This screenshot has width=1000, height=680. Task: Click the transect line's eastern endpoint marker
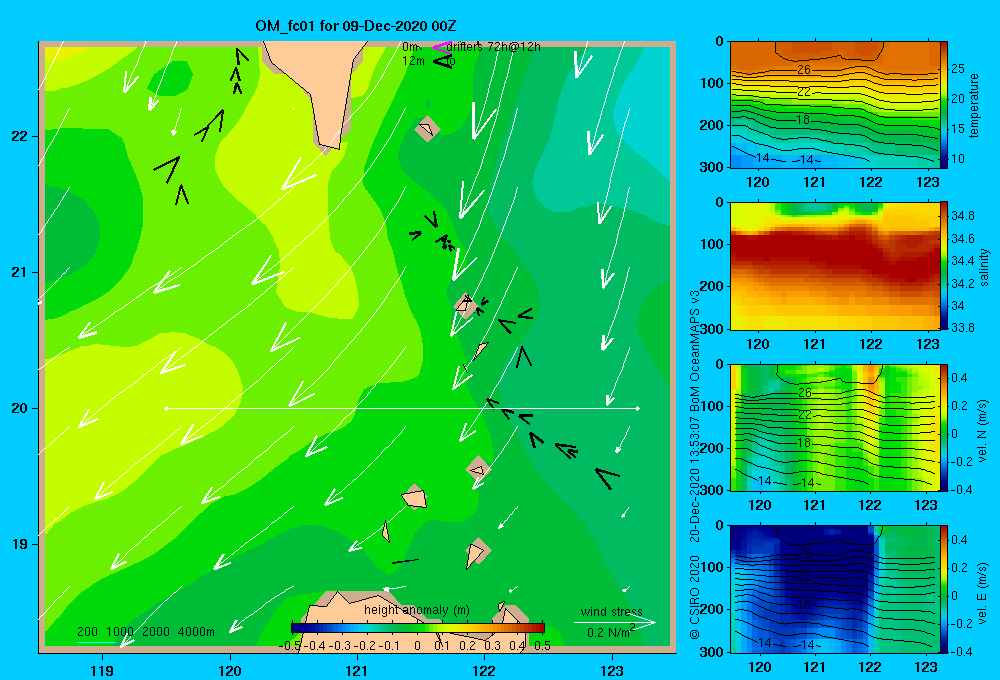638,408
